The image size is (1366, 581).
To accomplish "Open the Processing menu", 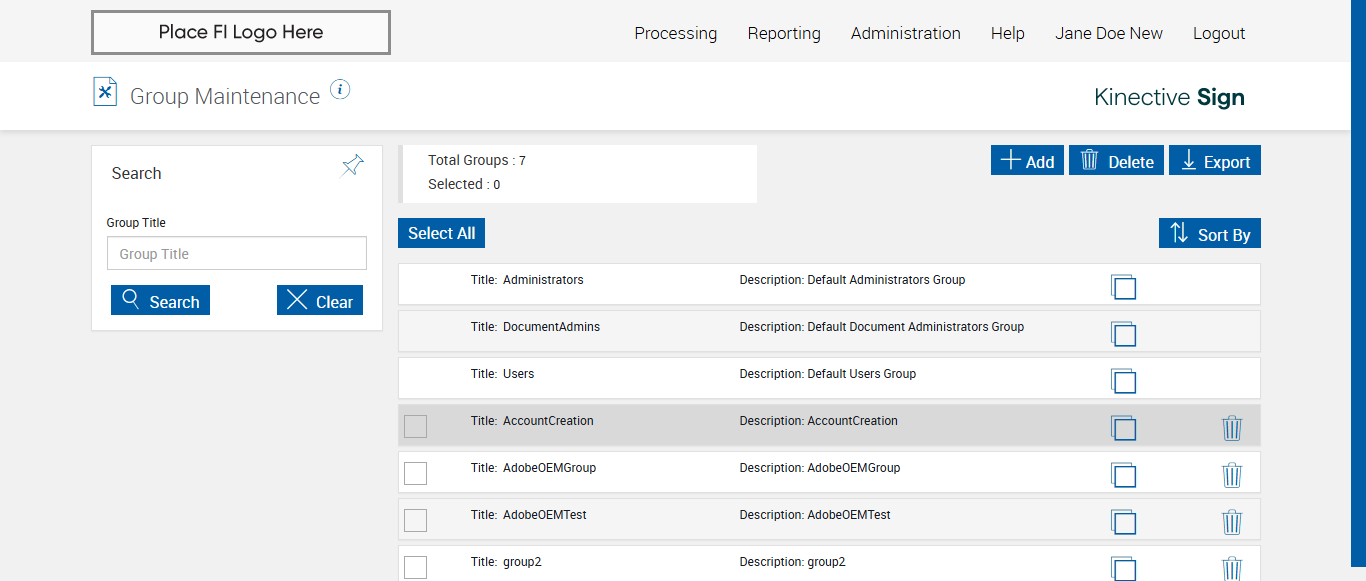I will click(675, 33).
